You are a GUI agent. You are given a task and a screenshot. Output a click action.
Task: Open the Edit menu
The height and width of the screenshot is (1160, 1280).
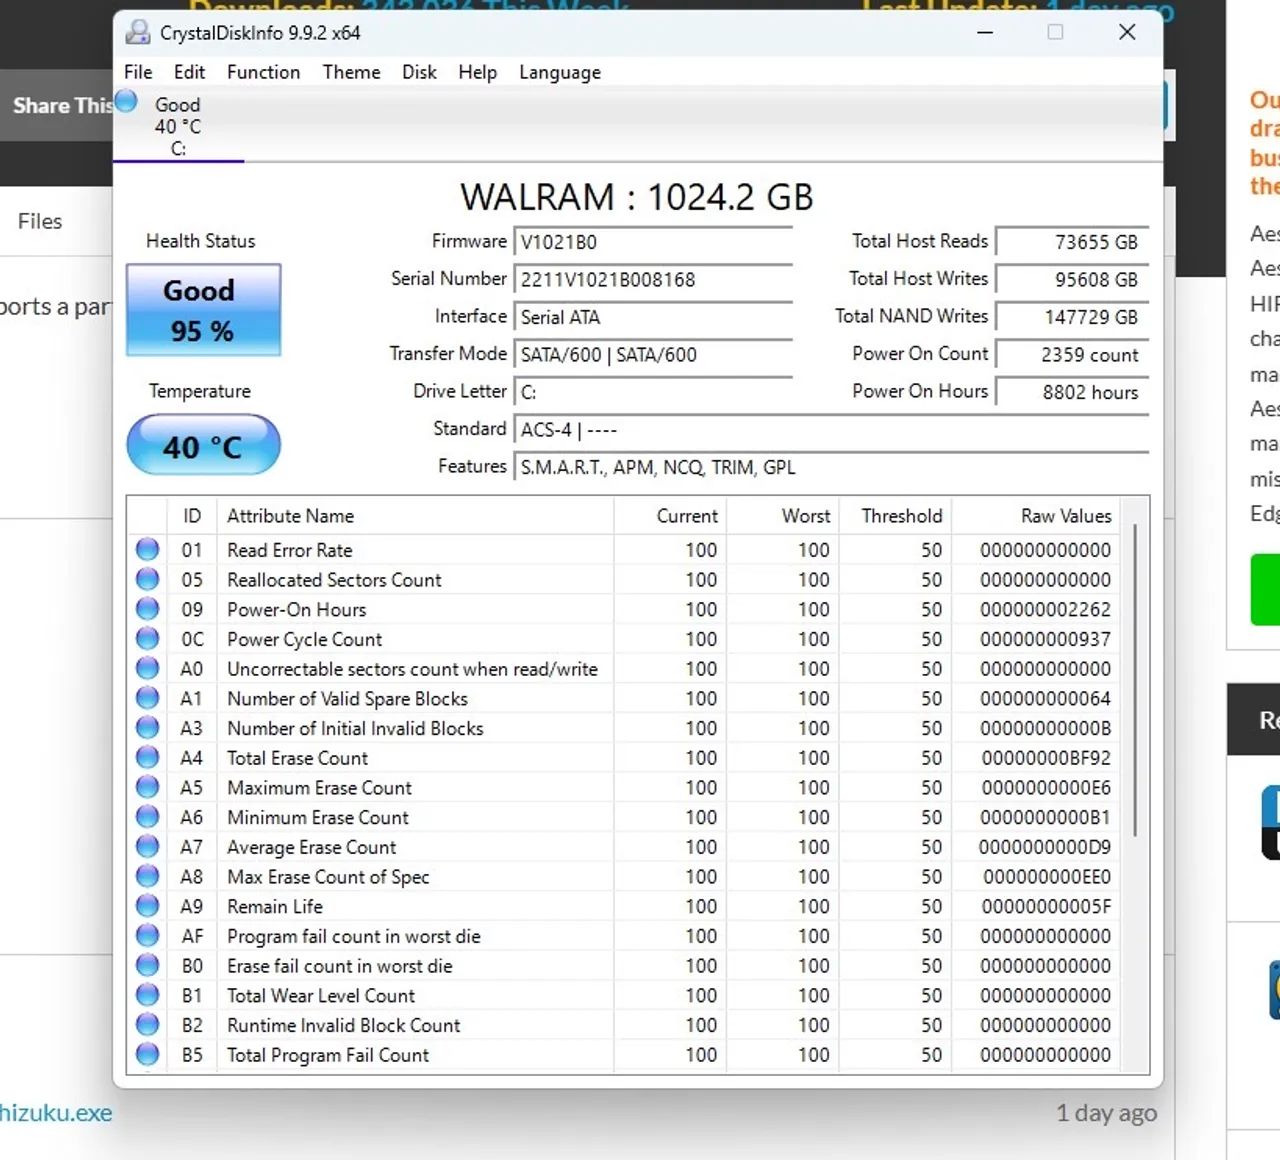189,72
